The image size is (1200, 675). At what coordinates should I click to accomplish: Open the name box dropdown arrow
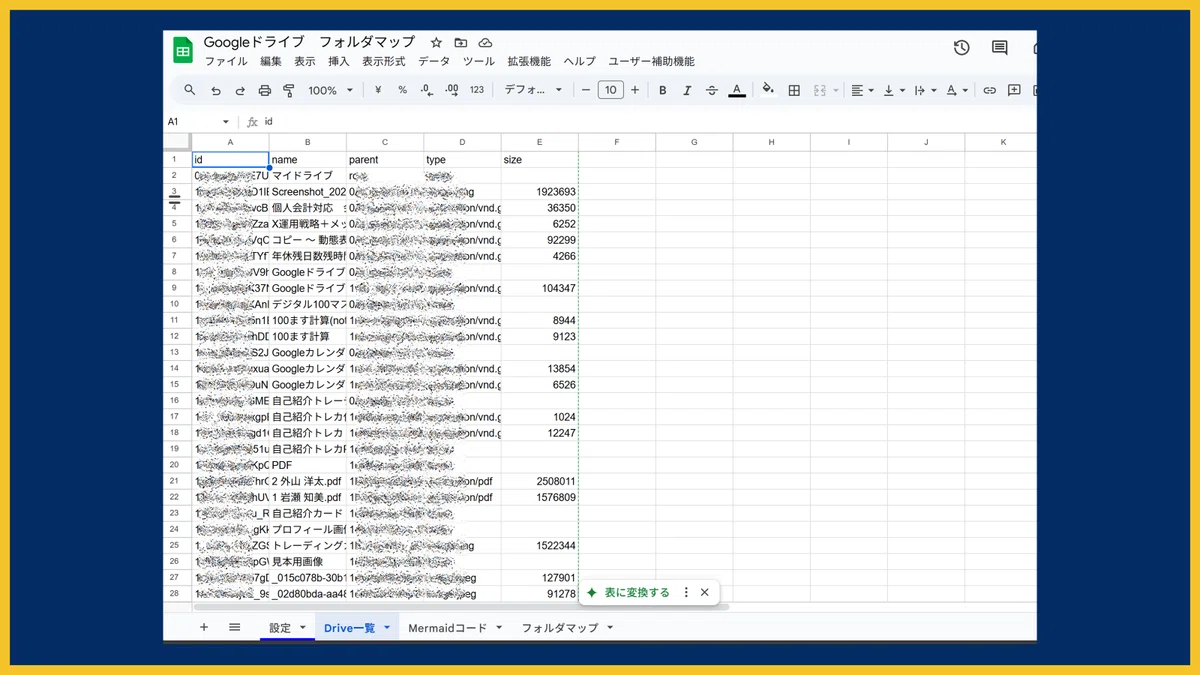[225, 122]
